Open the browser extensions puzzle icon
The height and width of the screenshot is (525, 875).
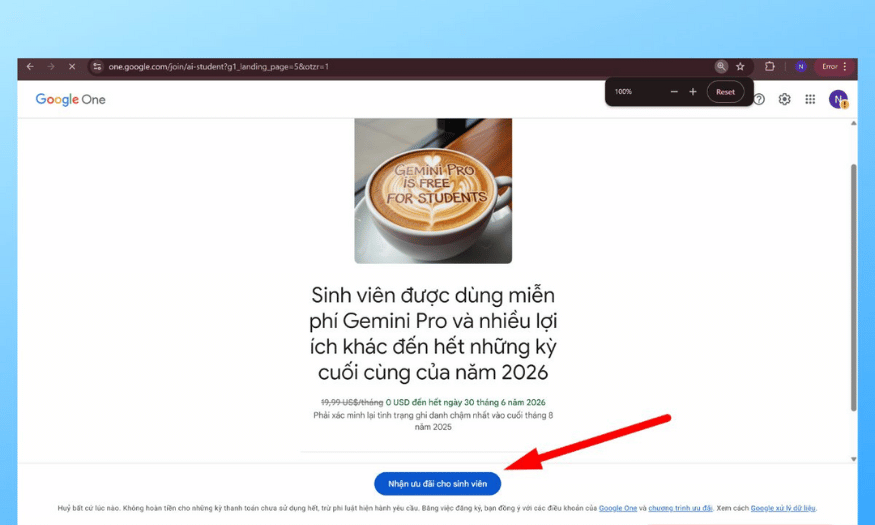(770, 66)
